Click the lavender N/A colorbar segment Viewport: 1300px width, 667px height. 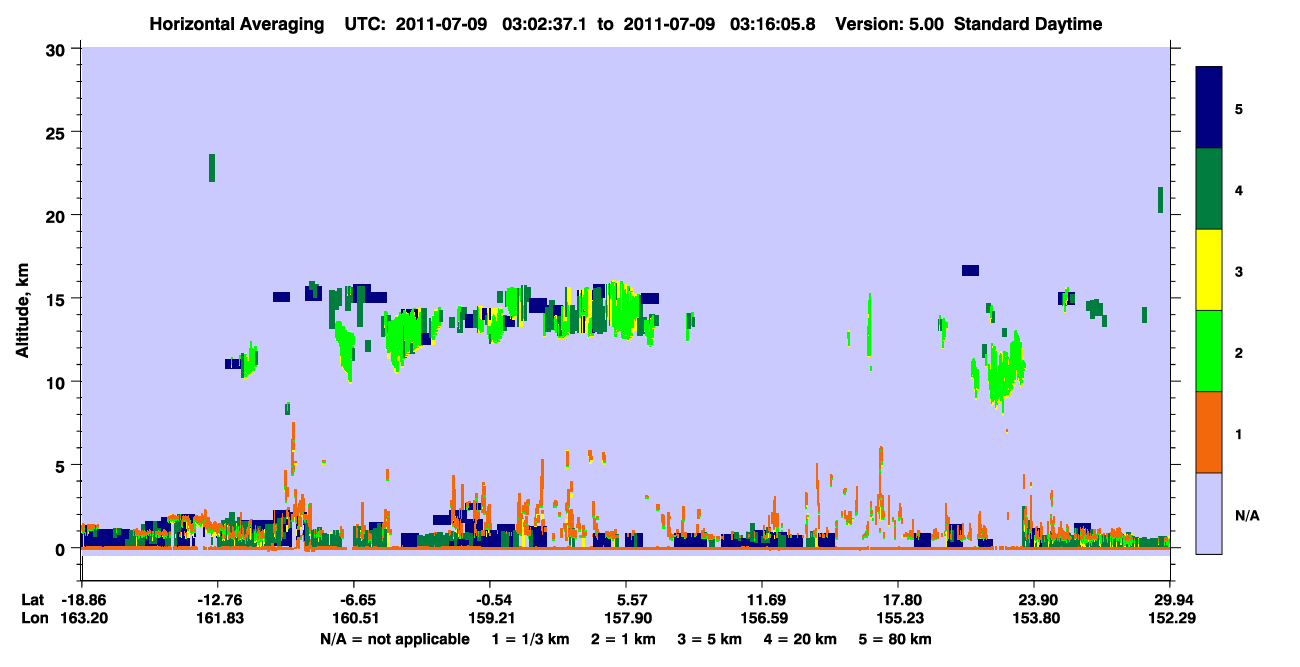1209,513
